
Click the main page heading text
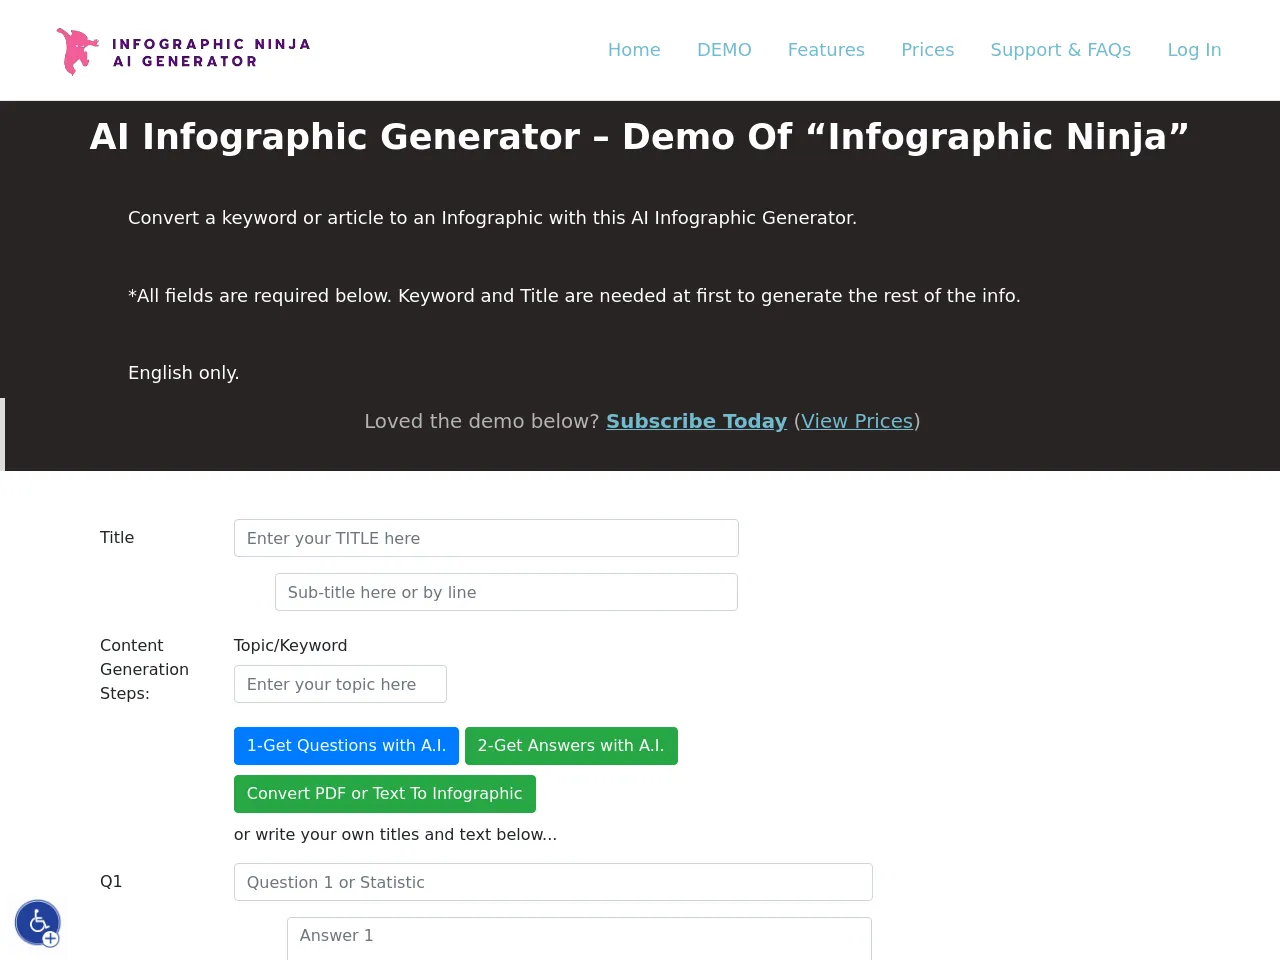639,137
